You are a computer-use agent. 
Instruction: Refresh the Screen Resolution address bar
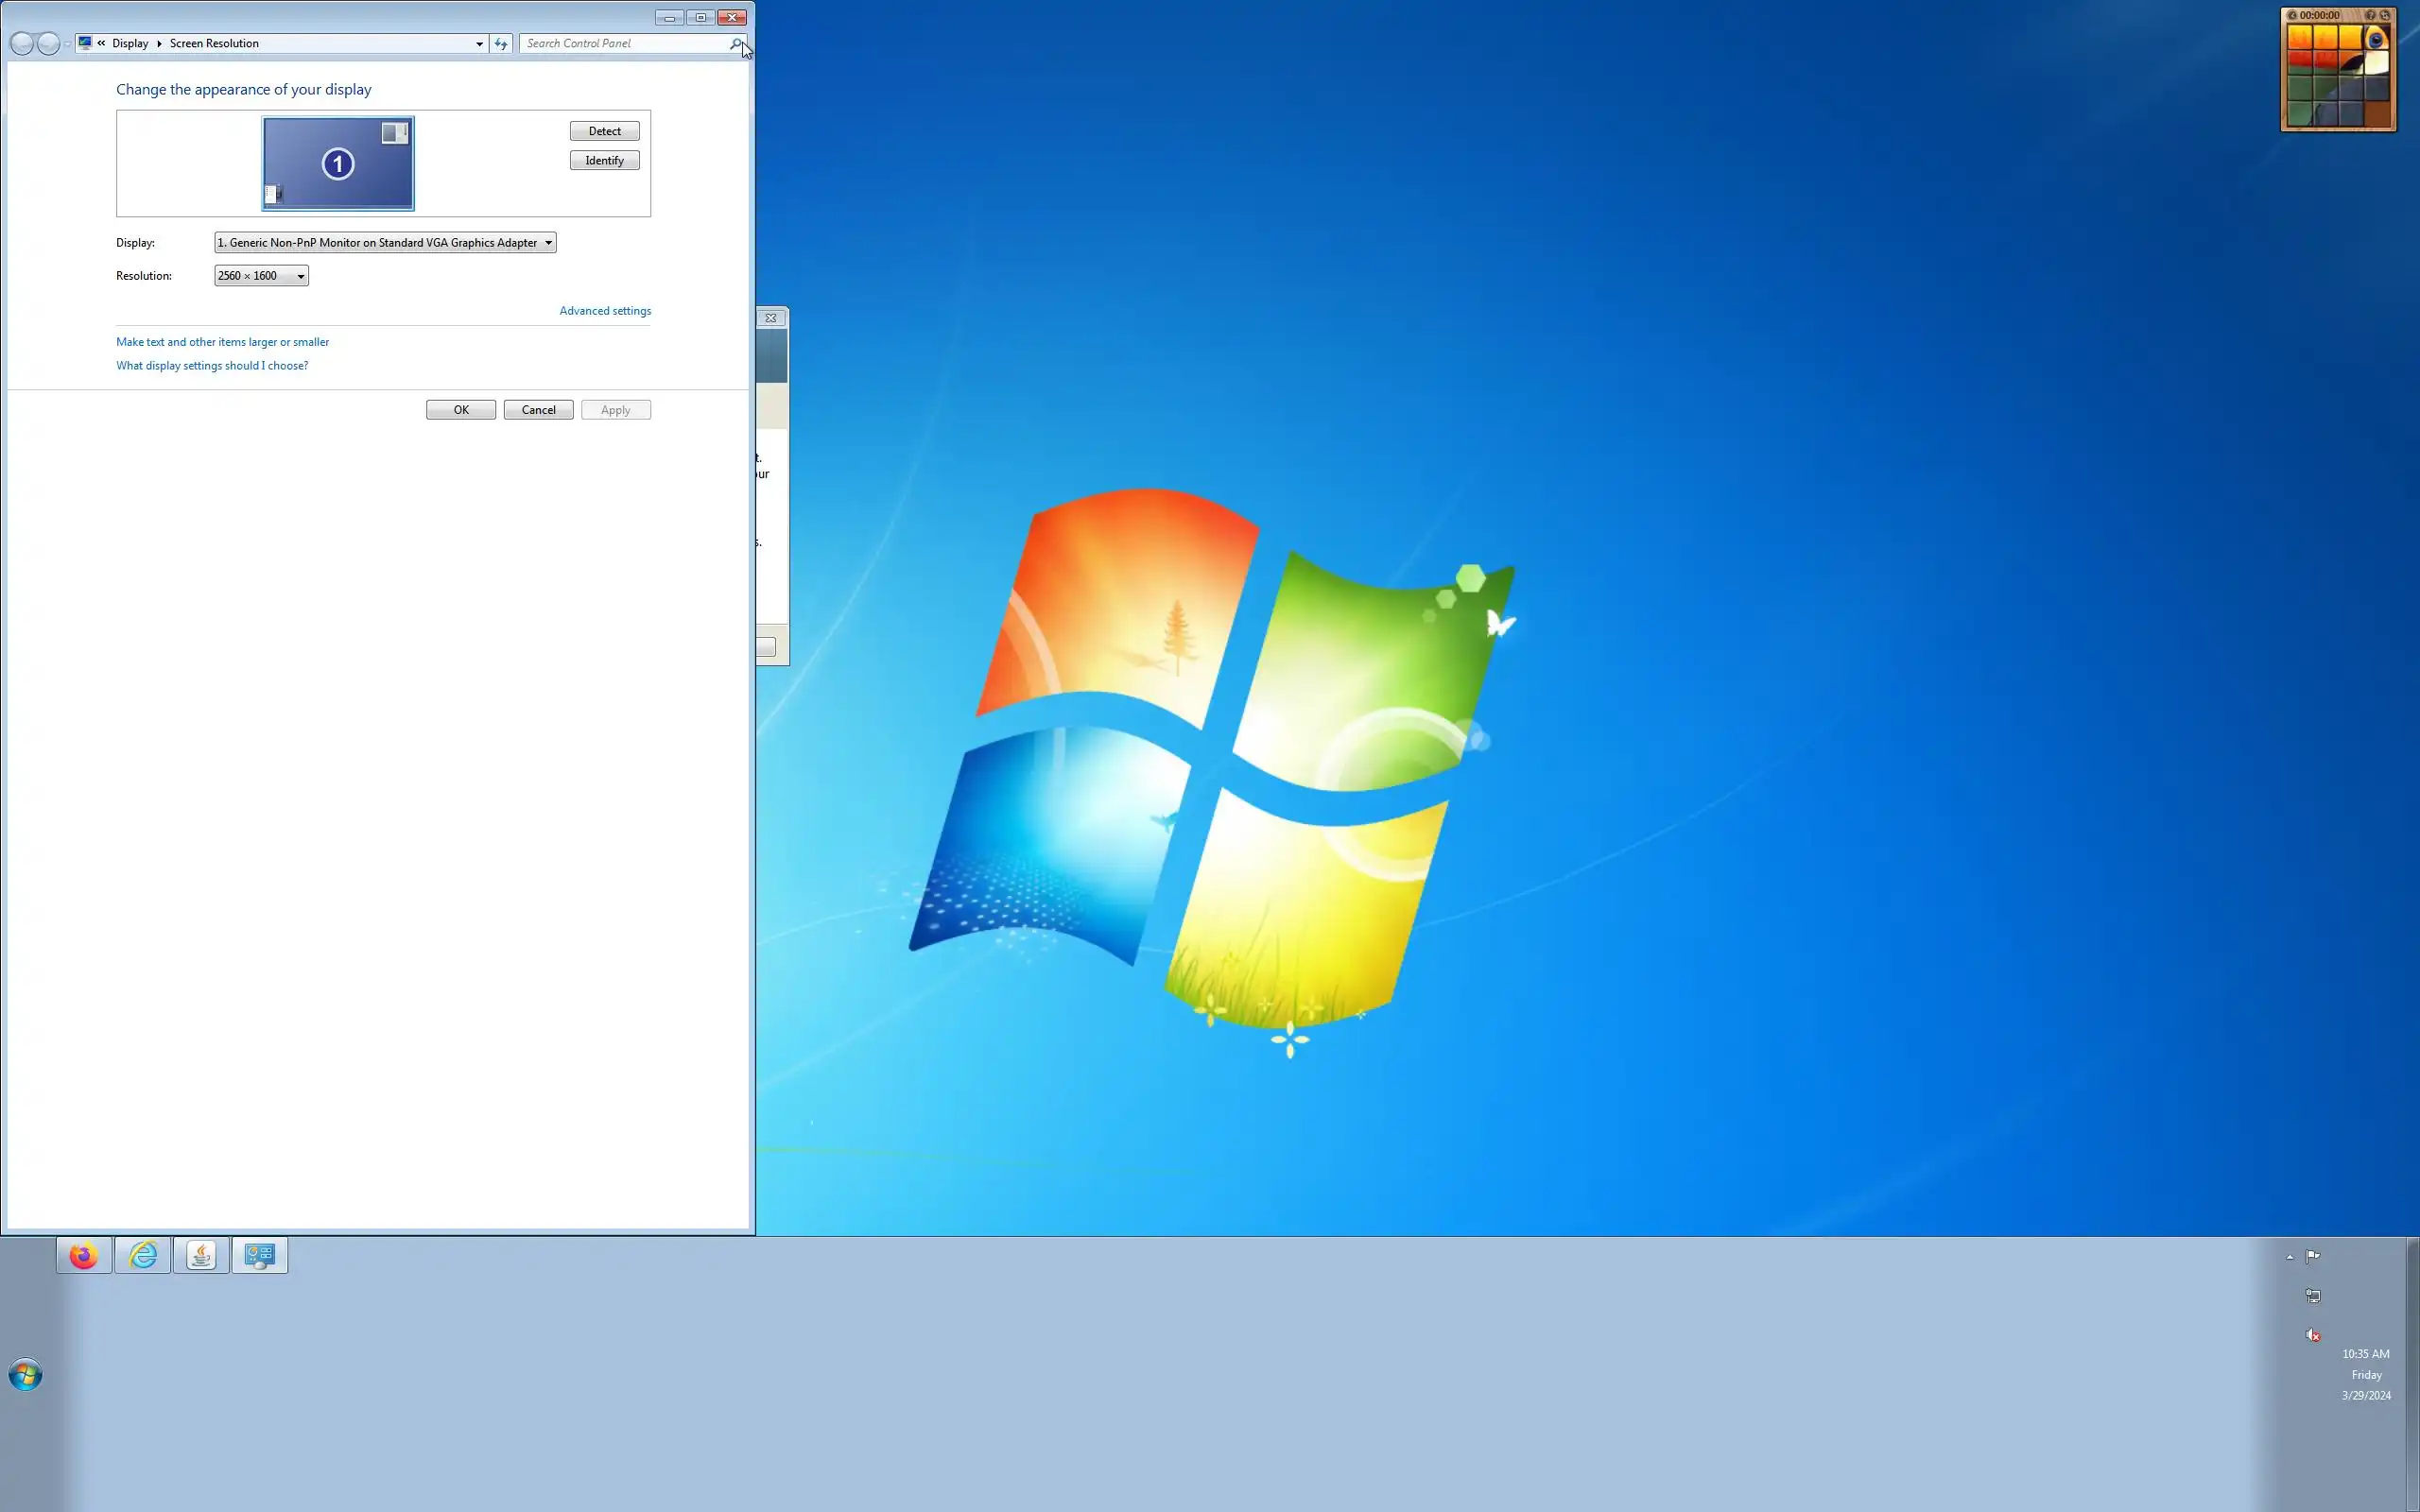(501, 43)
